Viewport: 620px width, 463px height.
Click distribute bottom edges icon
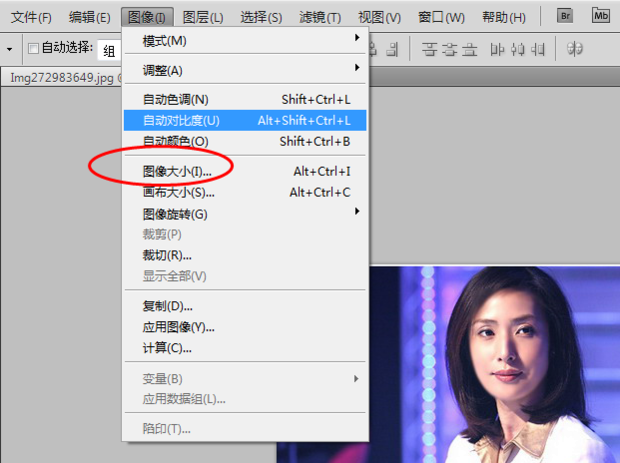click(469, 49)
